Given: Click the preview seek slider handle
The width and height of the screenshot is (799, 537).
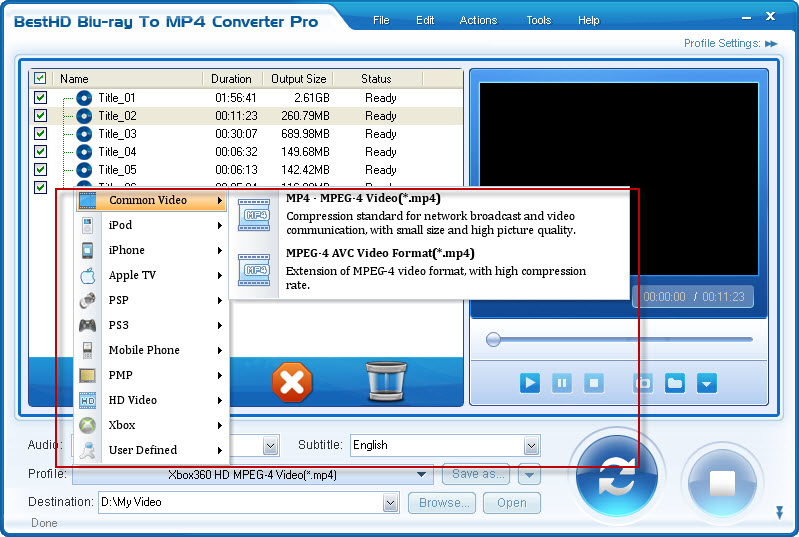Looking at the screenshot, I should [493, 339].
